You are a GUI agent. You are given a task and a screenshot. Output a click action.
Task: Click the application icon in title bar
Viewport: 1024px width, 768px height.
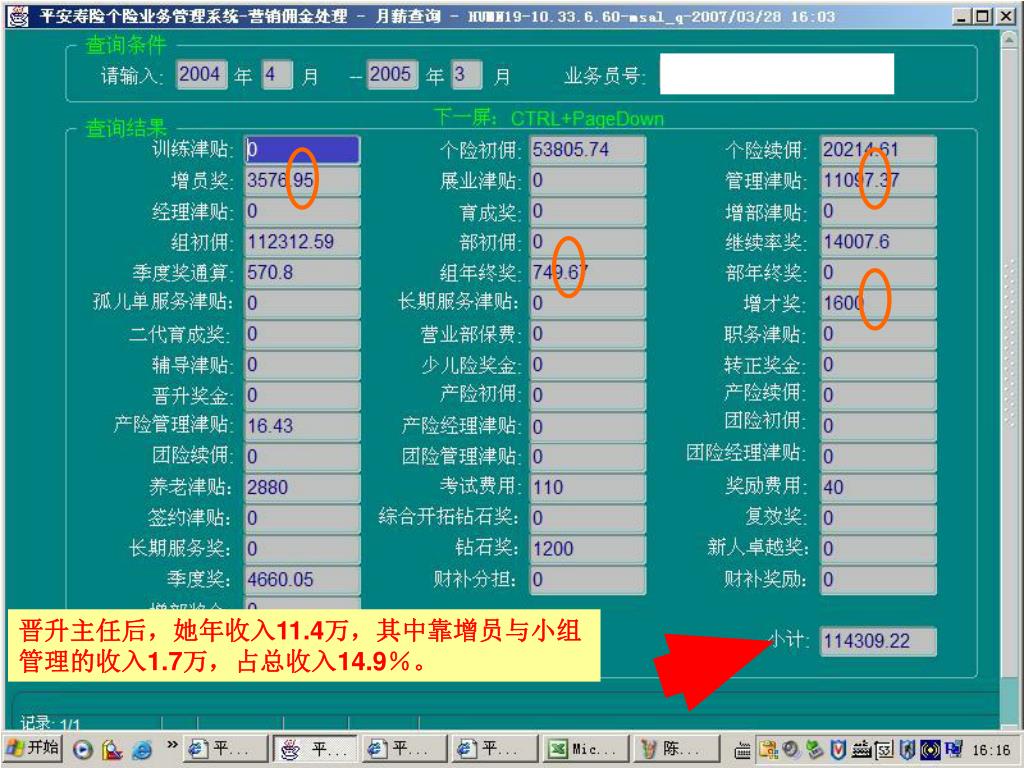click(x=18, y=16)
